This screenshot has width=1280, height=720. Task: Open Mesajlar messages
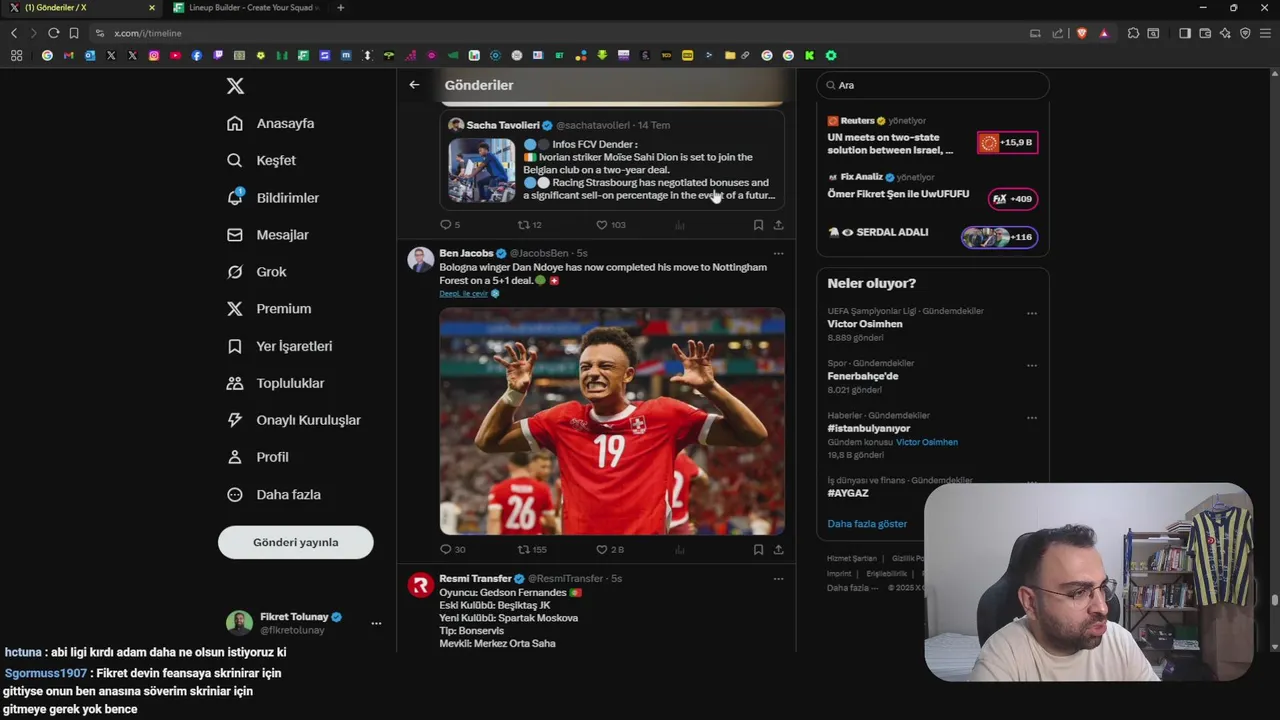[267, 235]
